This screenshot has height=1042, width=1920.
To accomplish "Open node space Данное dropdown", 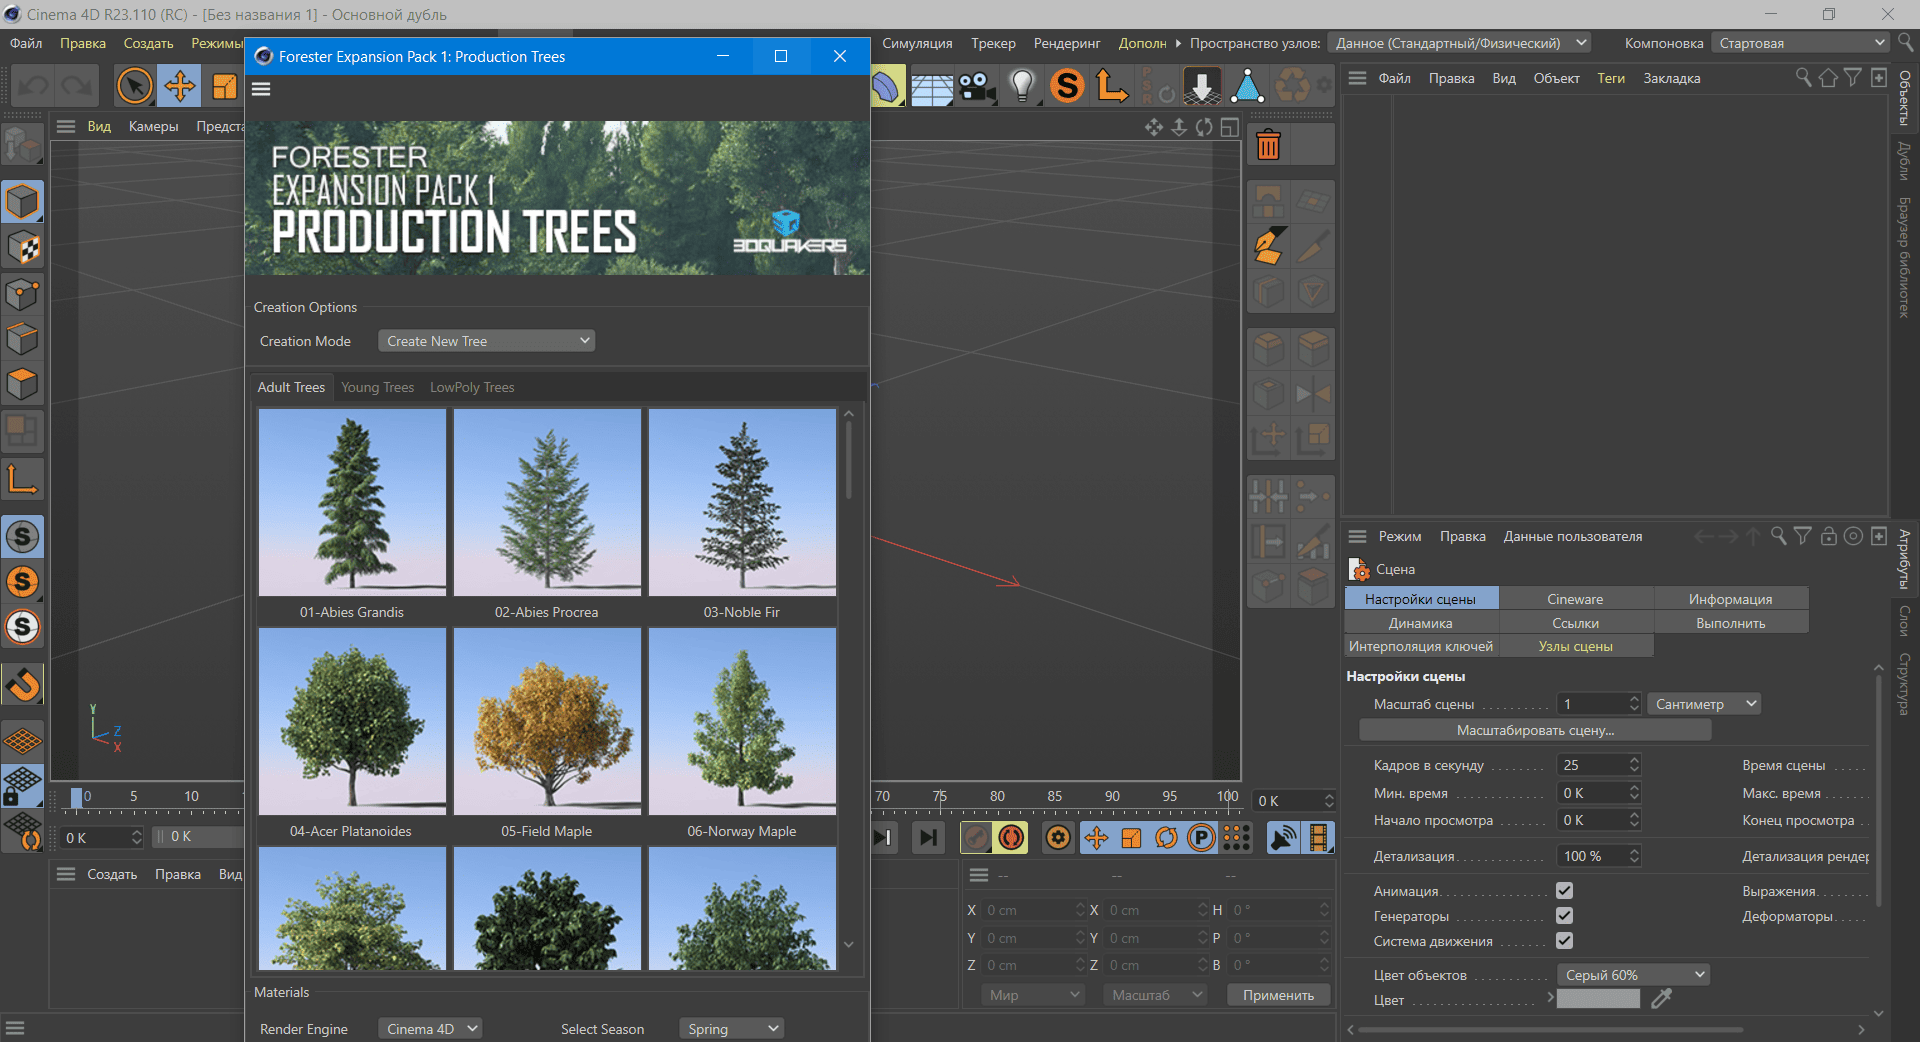I will (1459, 43).
